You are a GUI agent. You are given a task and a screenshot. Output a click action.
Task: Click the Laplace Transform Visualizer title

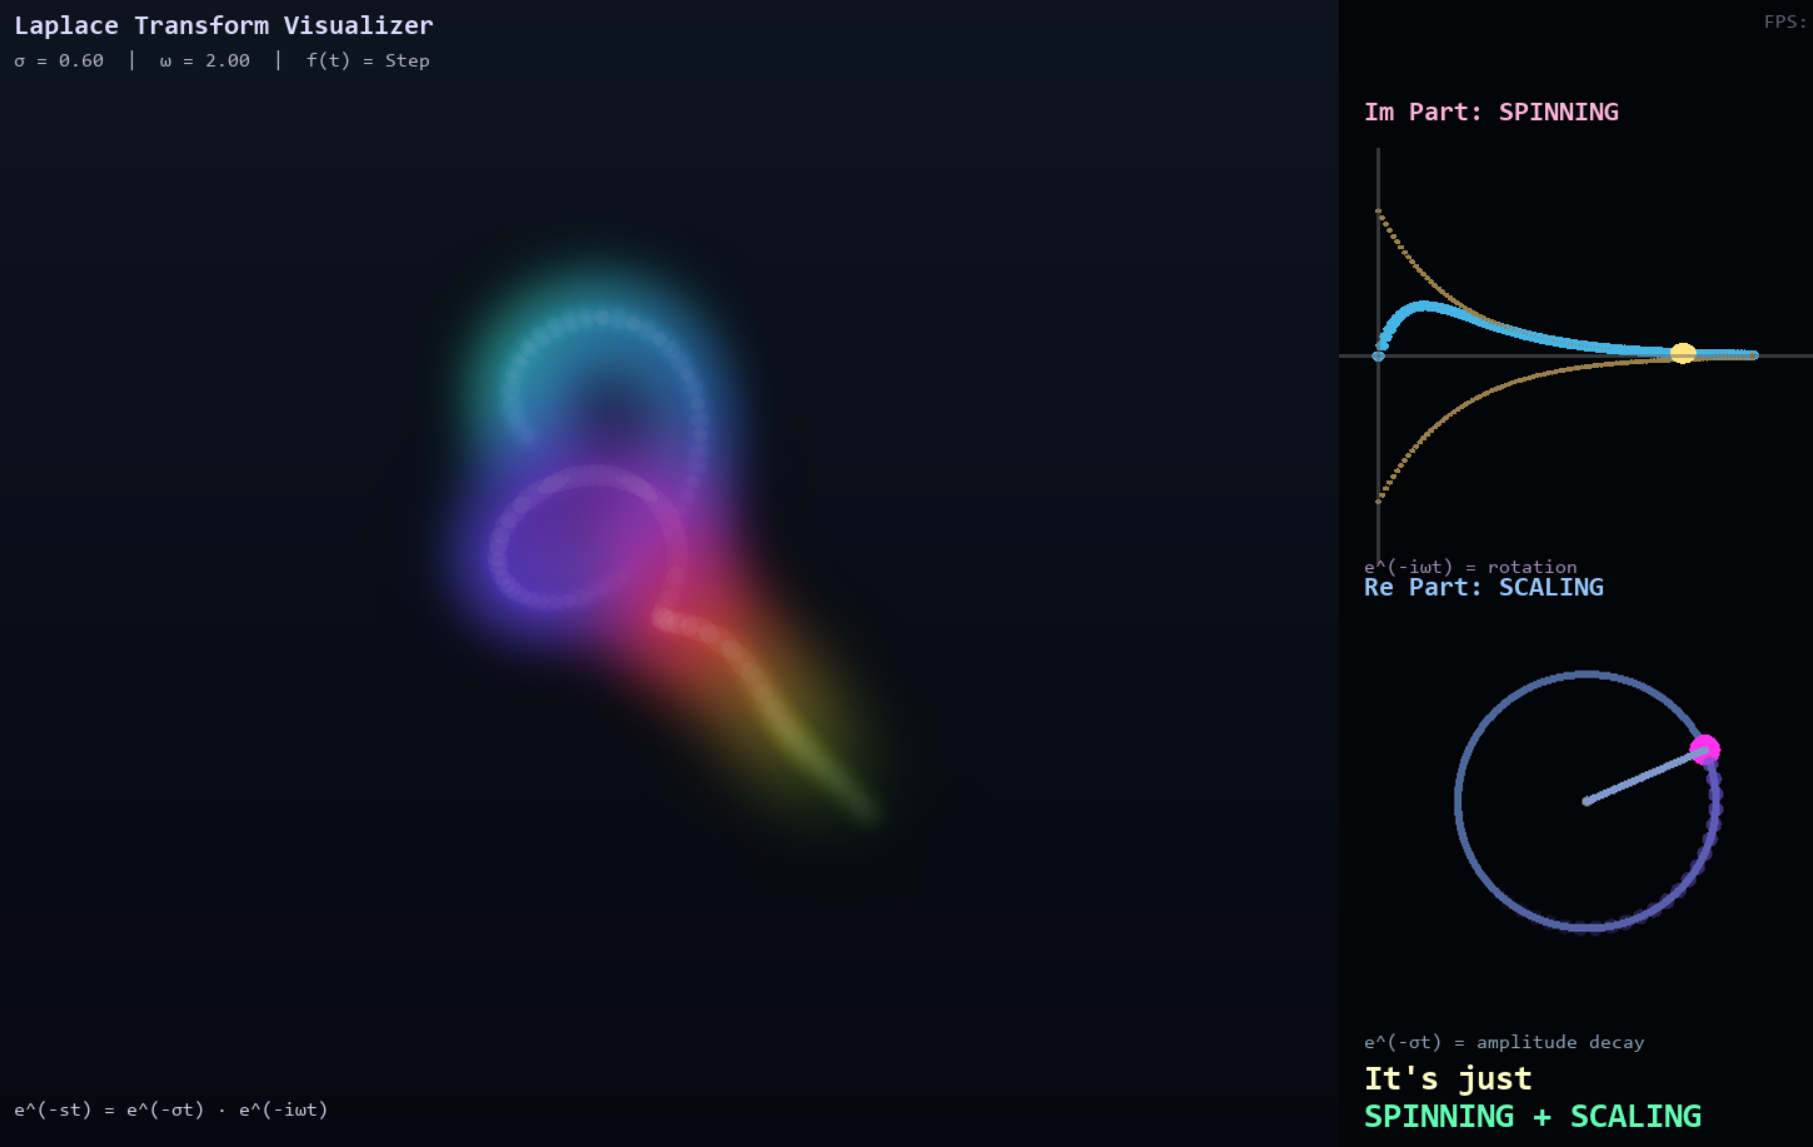223,25
